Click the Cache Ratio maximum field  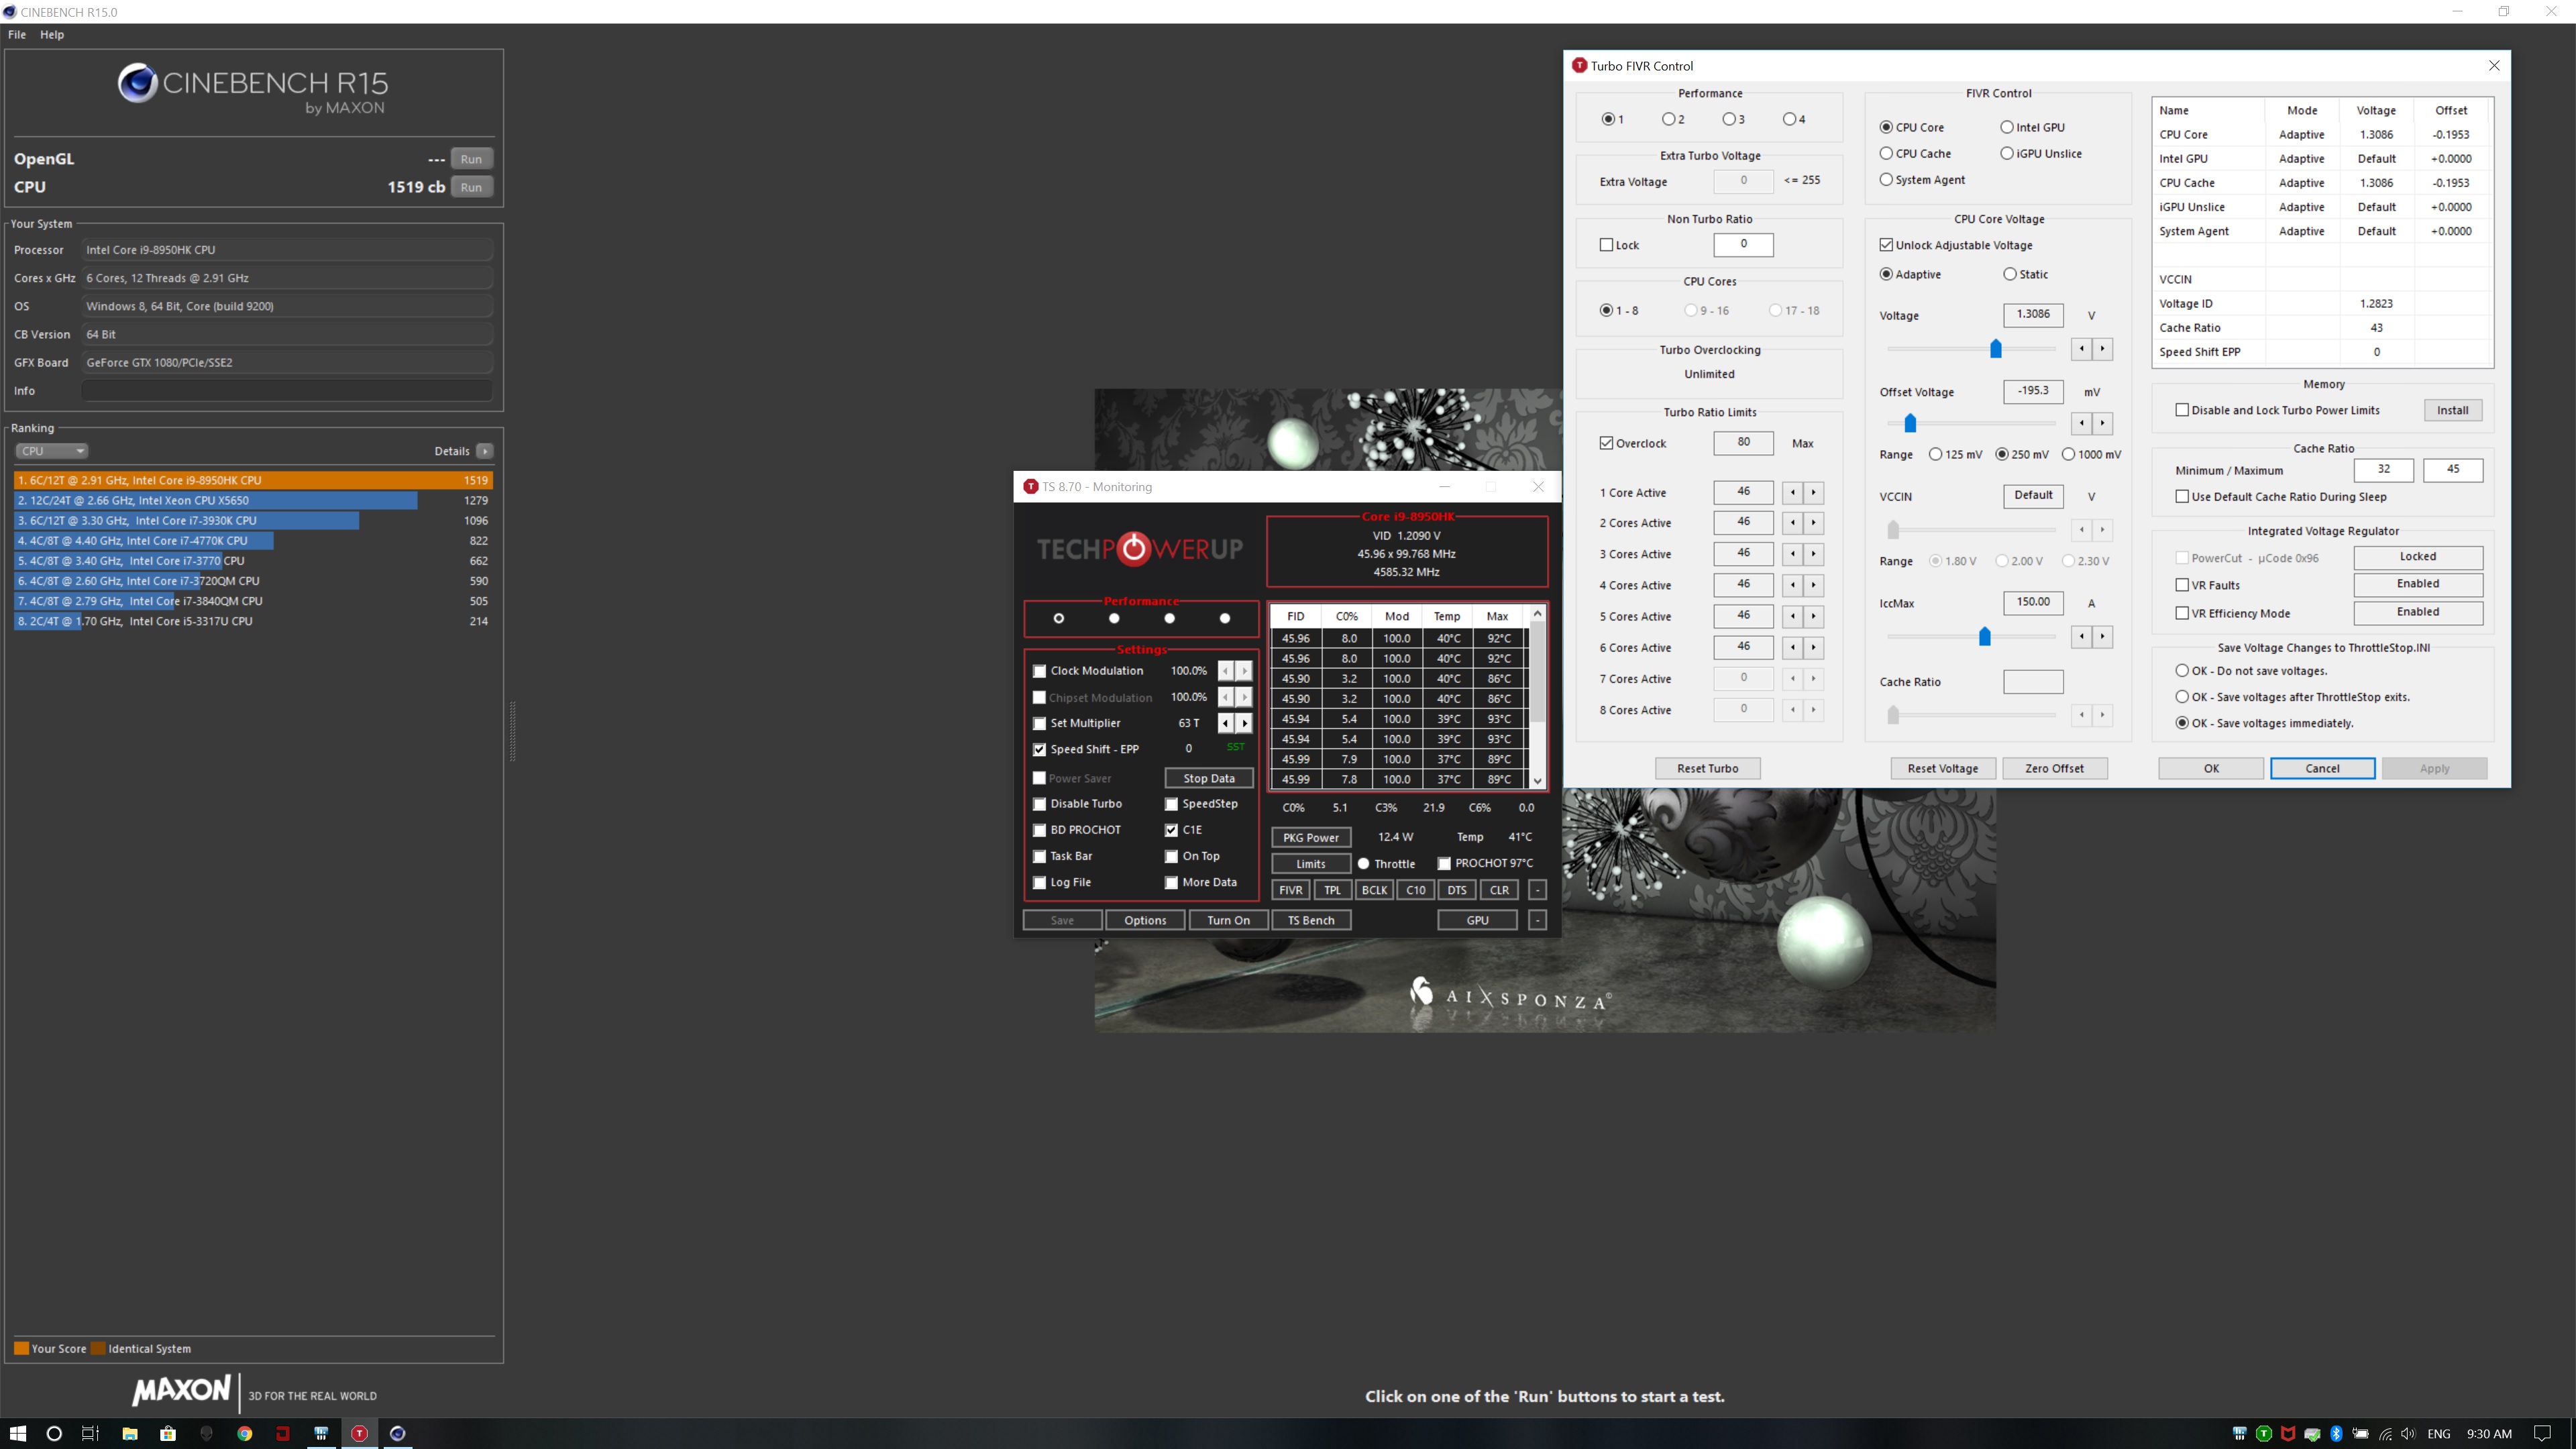point(2452,469)
